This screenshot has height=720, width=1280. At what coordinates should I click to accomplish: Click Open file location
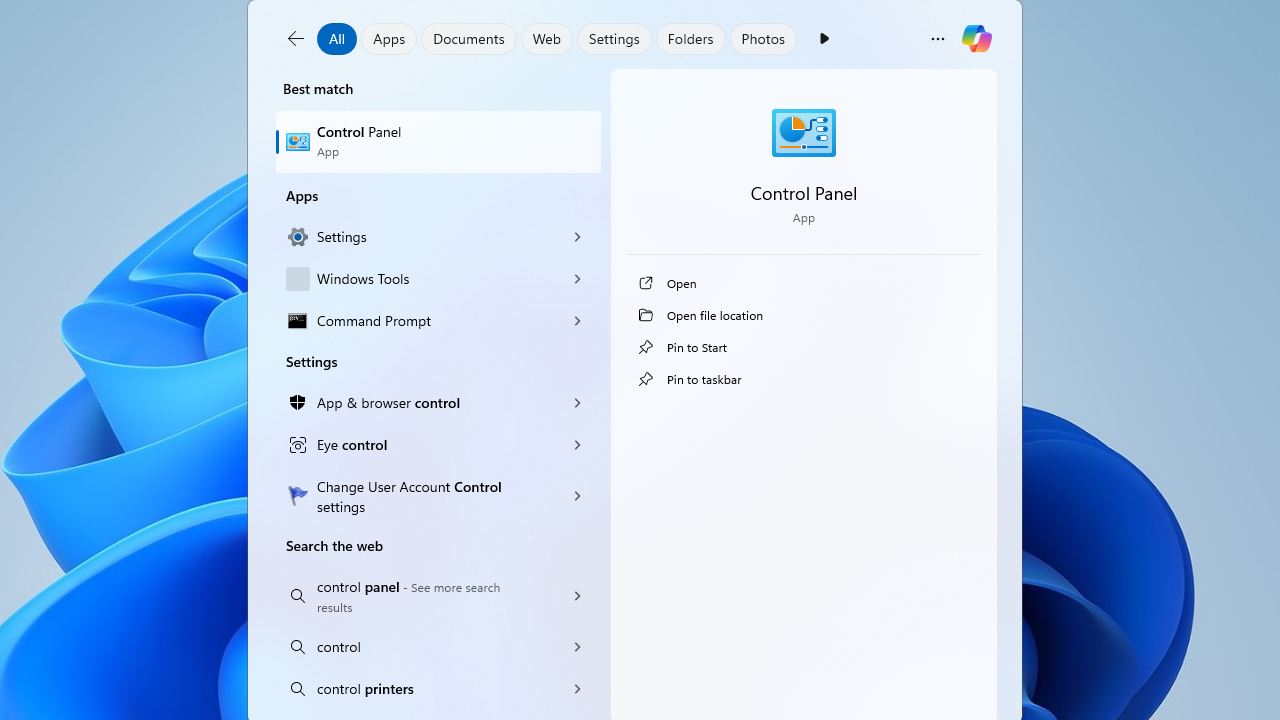[x=714, y=316]
